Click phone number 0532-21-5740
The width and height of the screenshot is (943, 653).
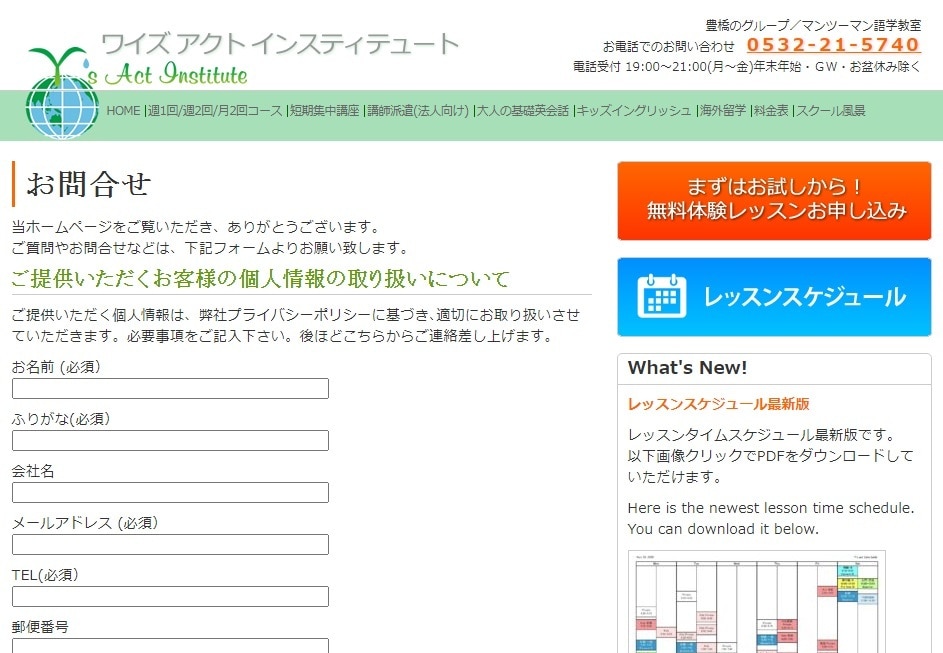point(833,45)
